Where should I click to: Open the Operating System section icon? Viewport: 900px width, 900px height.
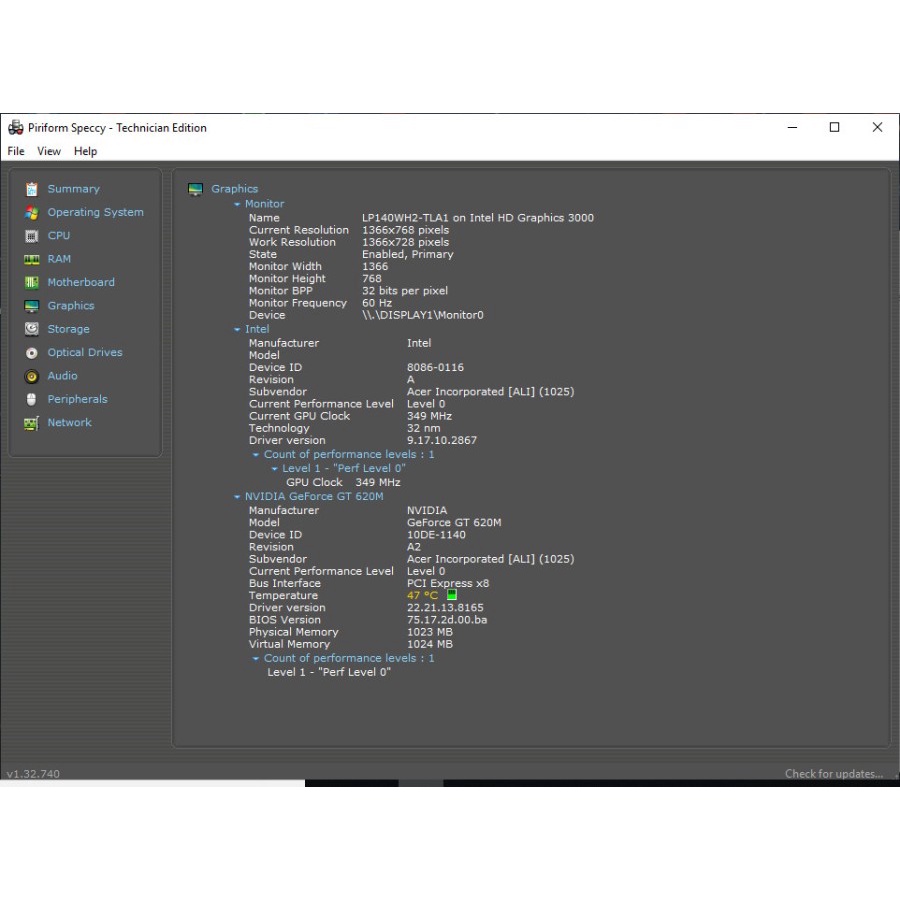tap(32, 212)
